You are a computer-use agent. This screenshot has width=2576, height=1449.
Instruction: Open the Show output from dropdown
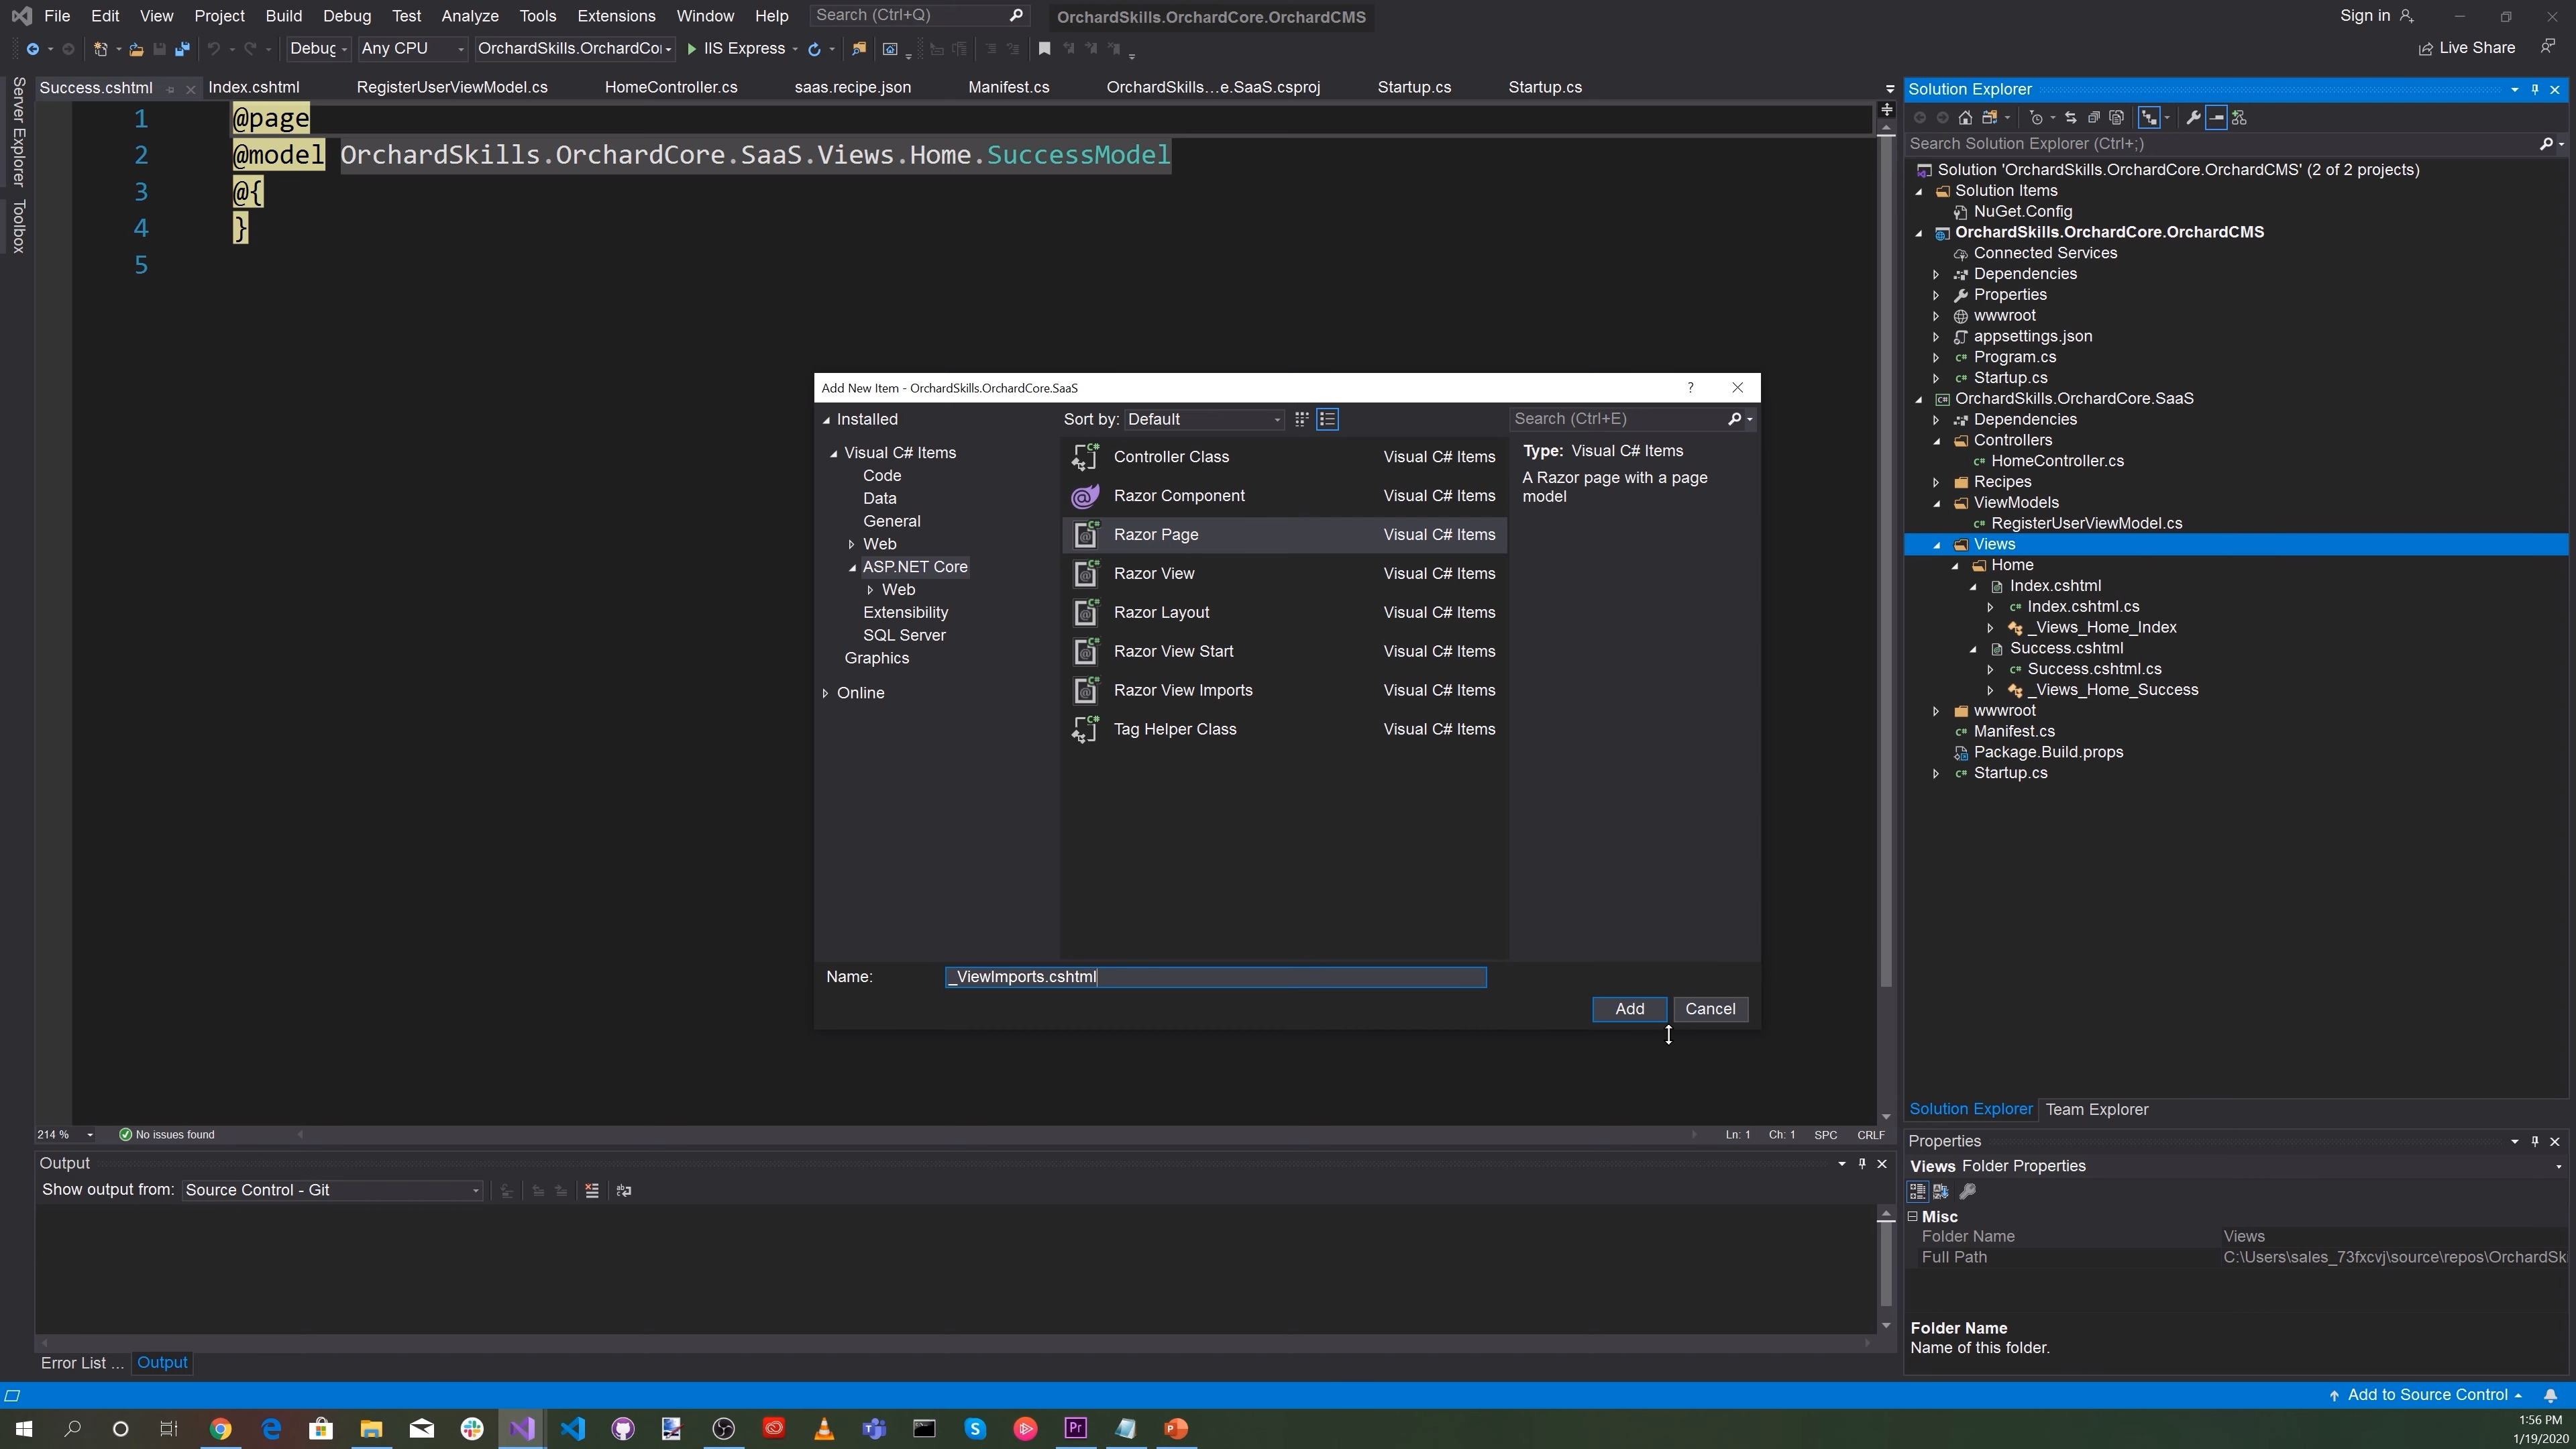point(332,1191)
